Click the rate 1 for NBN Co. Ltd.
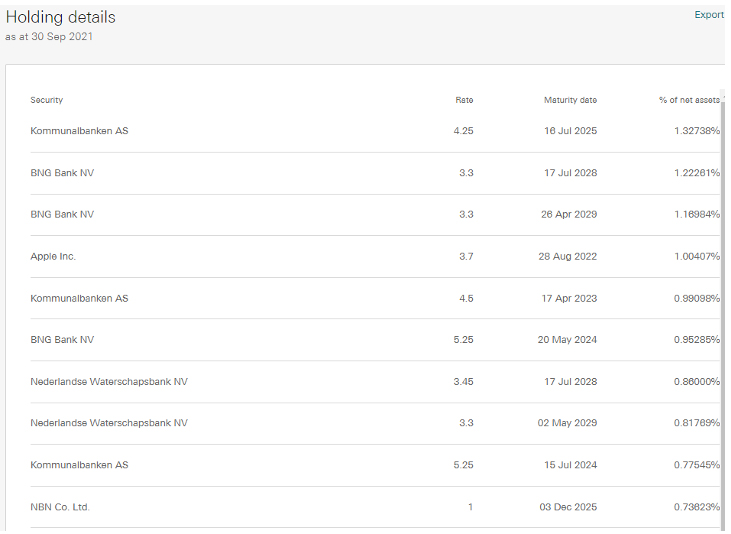731x534 pixels. (x=470, y=506)
